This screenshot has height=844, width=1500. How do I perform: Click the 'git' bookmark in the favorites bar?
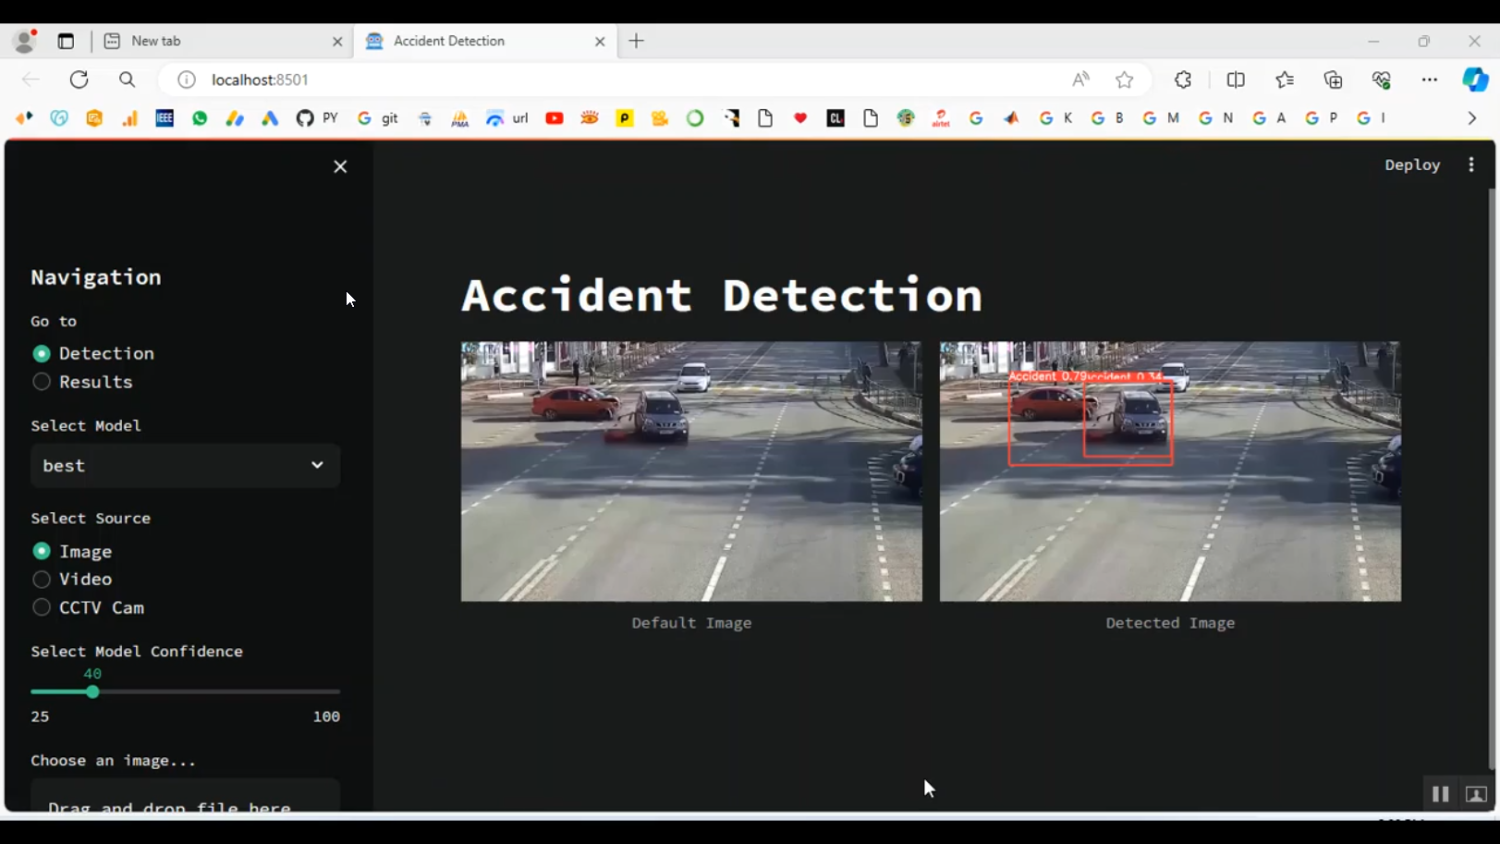377,117
